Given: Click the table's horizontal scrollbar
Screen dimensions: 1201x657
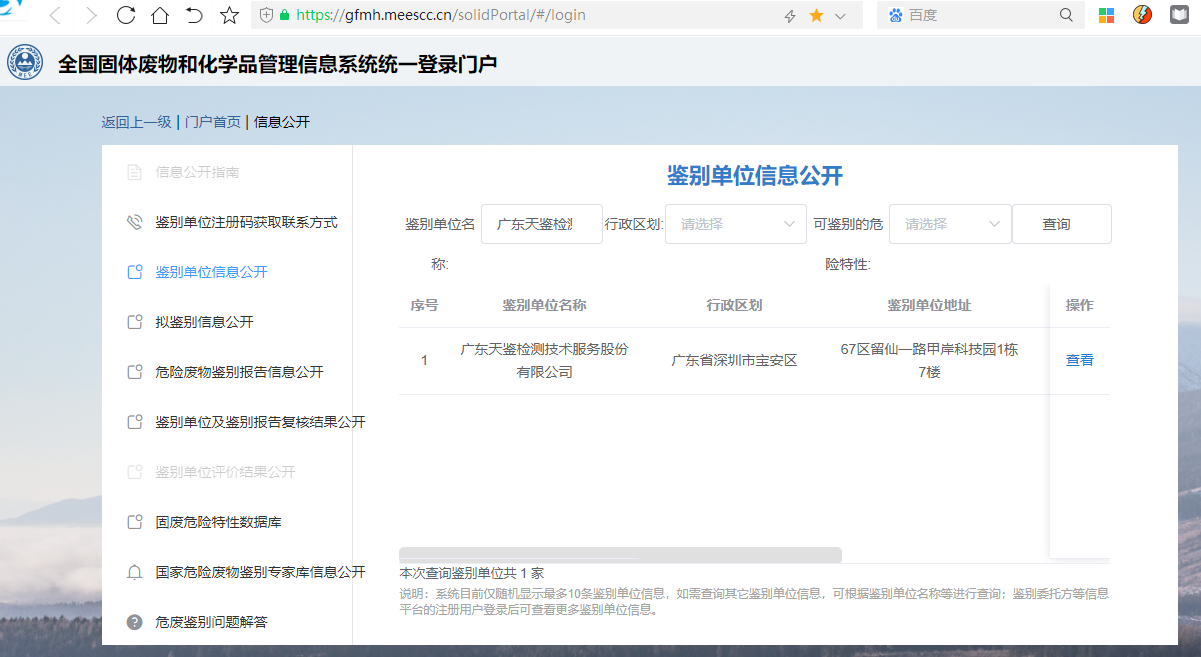Looking at the screenshot, I should point(620,555).
